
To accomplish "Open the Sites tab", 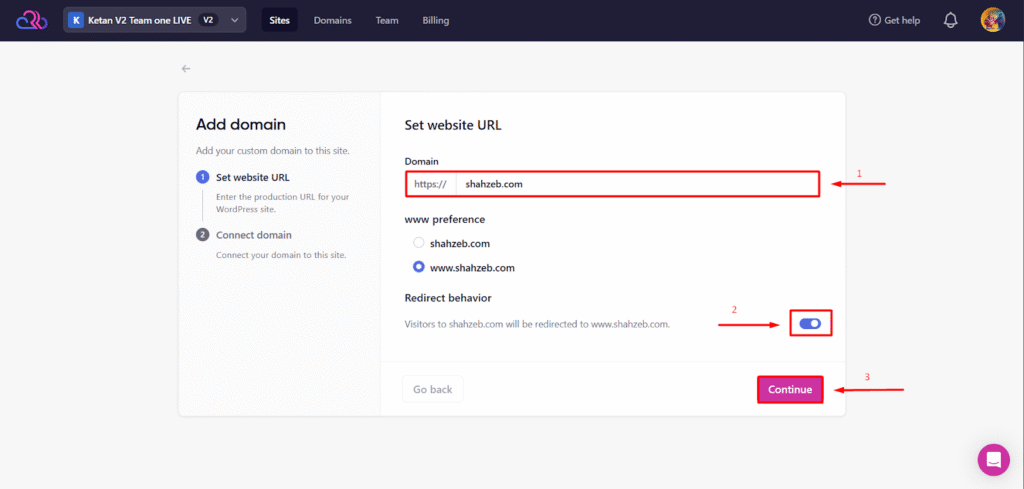I will [279, 20].
